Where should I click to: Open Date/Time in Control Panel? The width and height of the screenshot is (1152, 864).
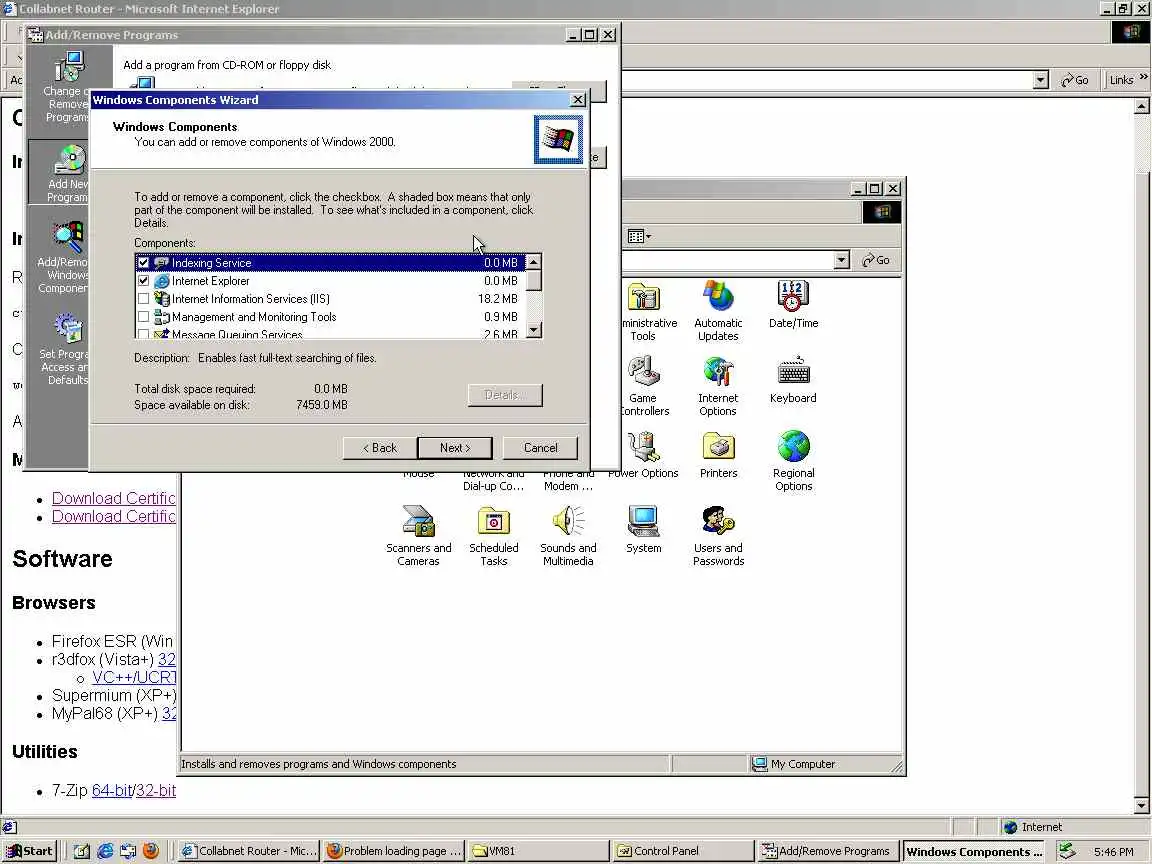(x=793, y=304)
